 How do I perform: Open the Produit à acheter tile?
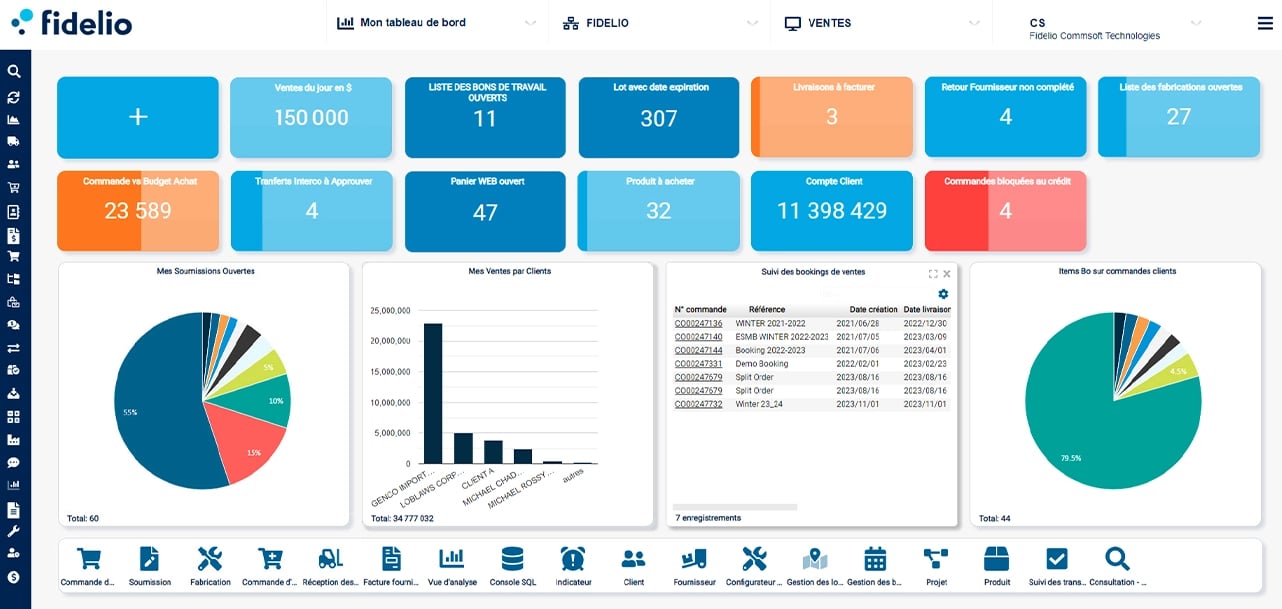(x=659, y=211)
